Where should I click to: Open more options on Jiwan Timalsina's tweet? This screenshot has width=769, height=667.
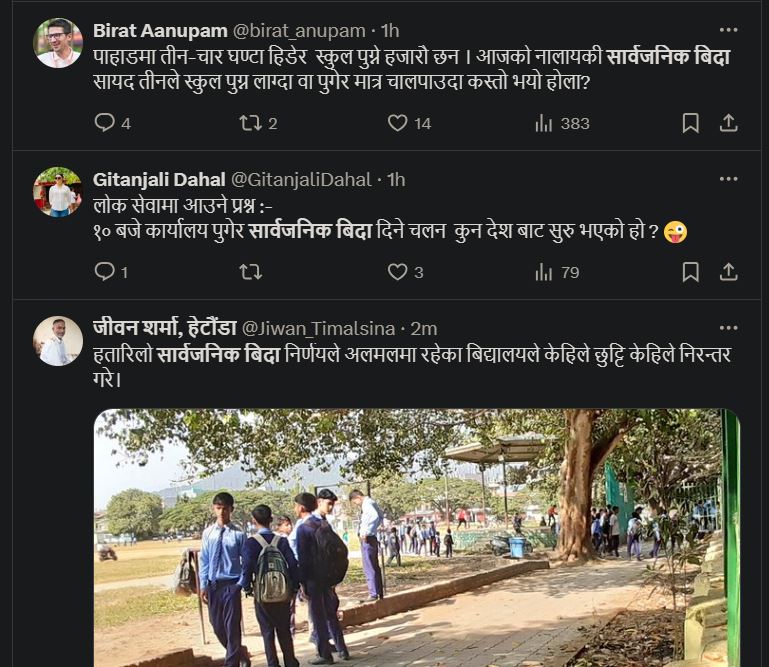tap(729, 327)
